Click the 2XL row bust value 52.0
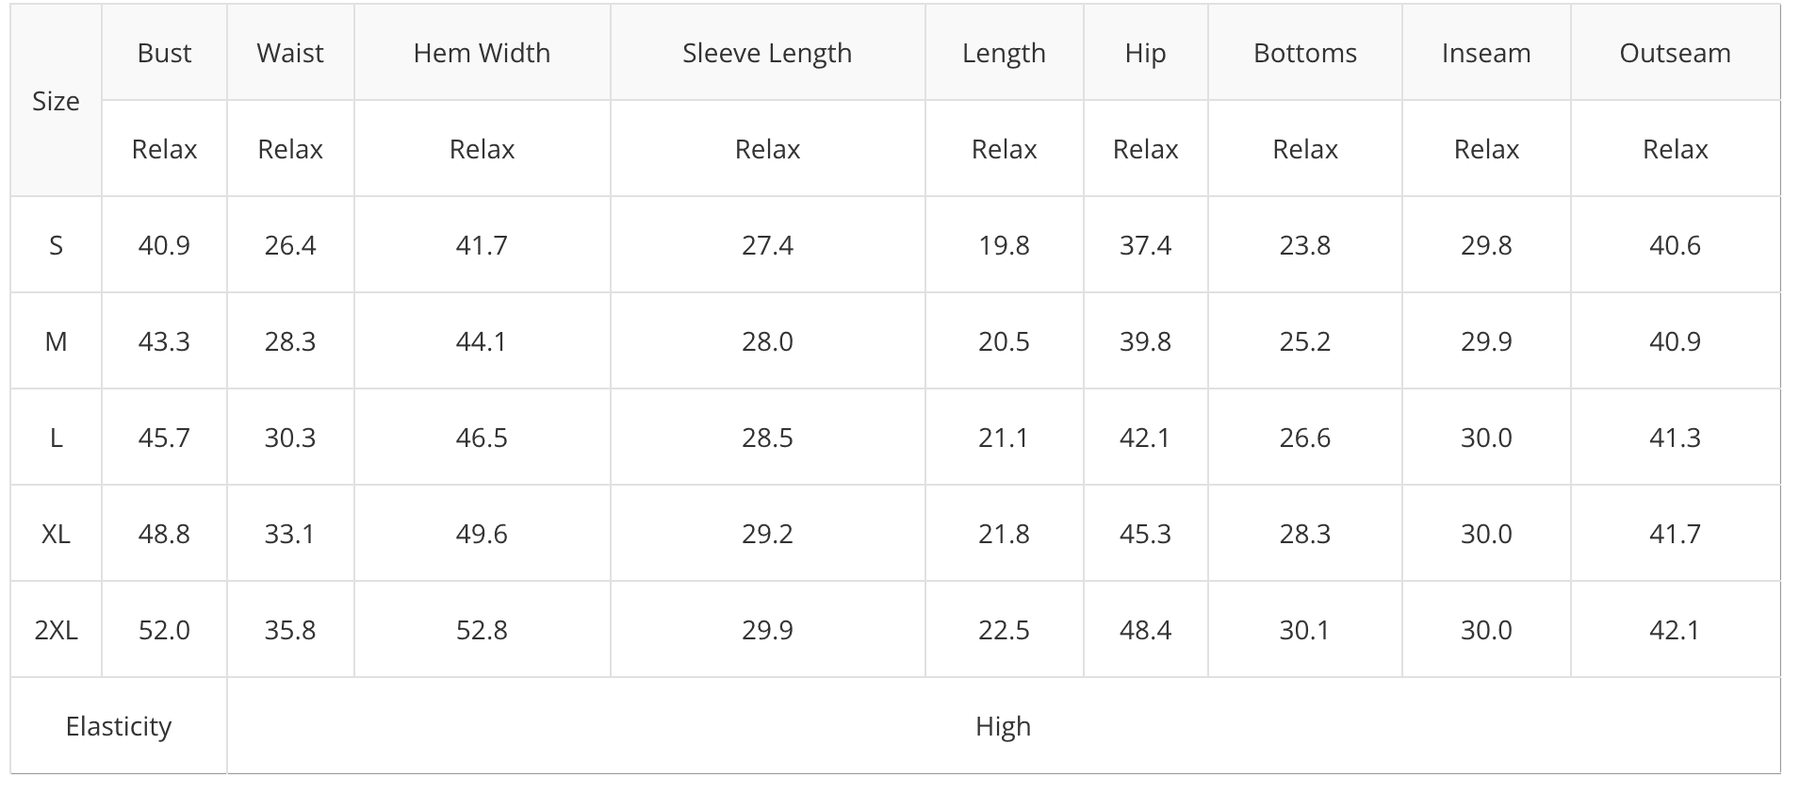The height and width of the screenshot is (794, 1800). pyautogui.click(x=164, y=630)
